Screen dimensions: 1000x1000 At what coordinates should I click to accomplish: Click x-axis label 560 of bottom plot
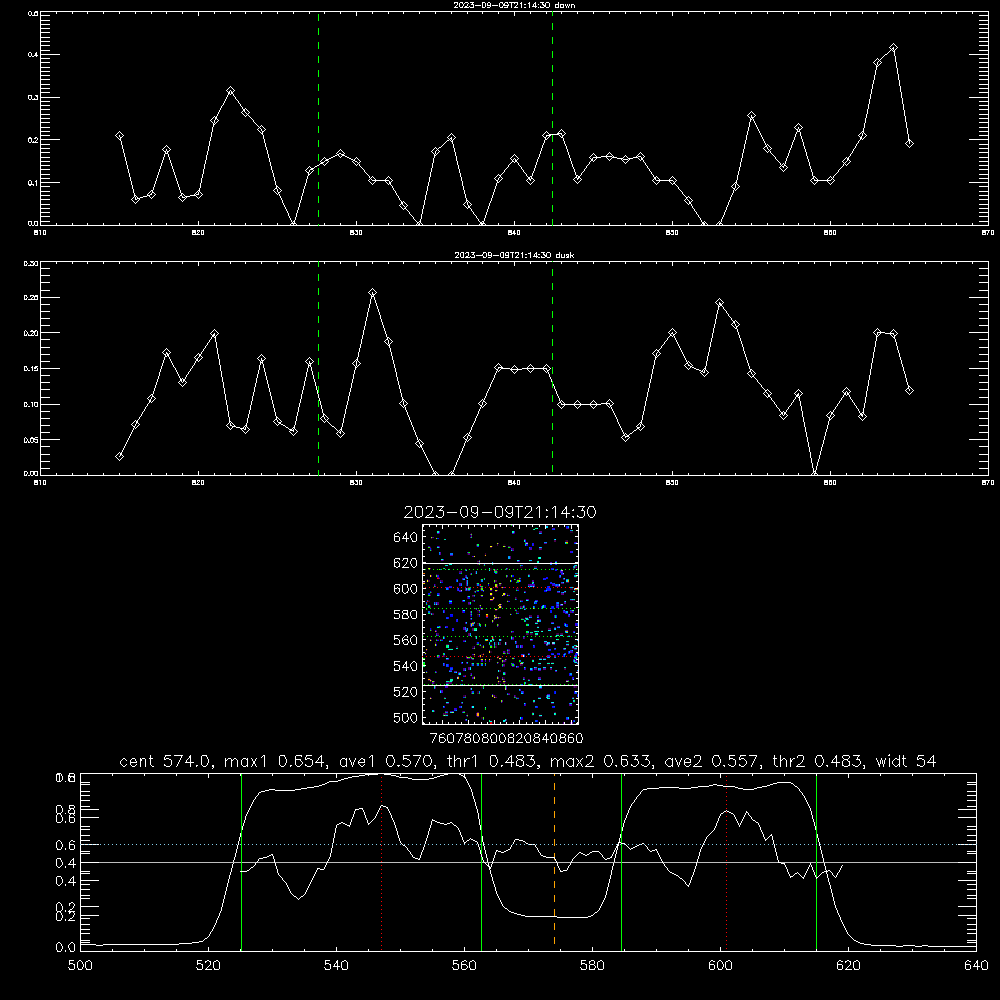coord(464,966)
